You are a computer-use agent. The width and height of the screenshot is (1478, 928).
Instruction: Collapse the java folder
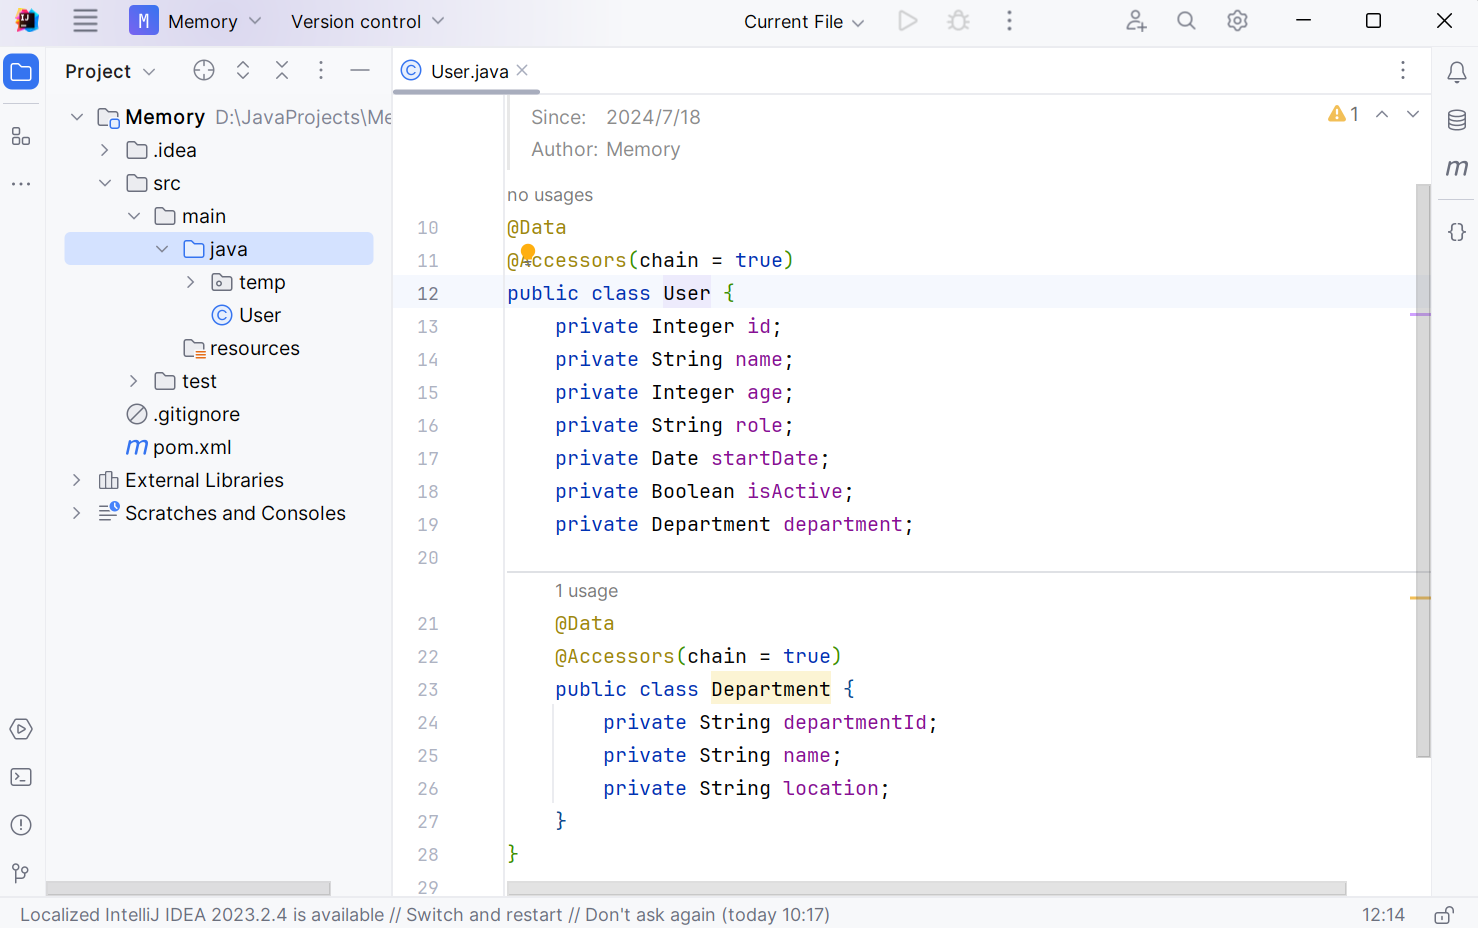click(162, 249)
